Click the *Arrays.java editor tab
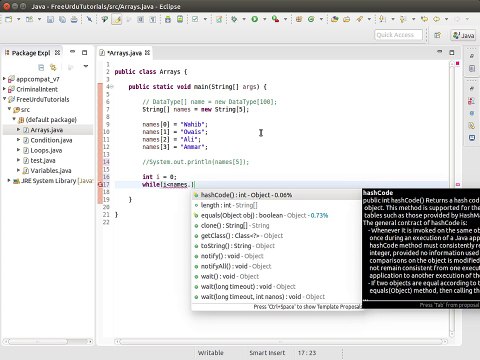This screenshot has width=480, height=360. tap(124, 53)
